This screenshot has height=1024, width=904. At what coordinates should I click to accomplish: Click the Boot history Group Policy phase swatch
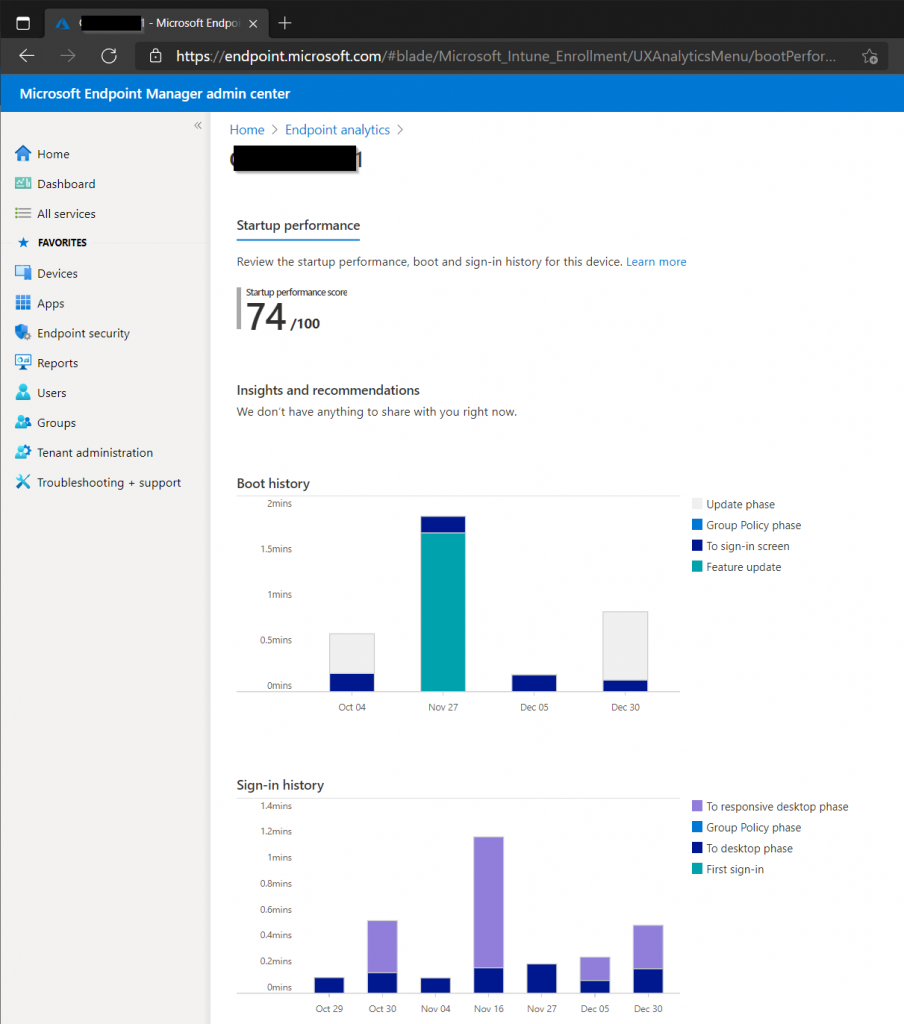697,524
